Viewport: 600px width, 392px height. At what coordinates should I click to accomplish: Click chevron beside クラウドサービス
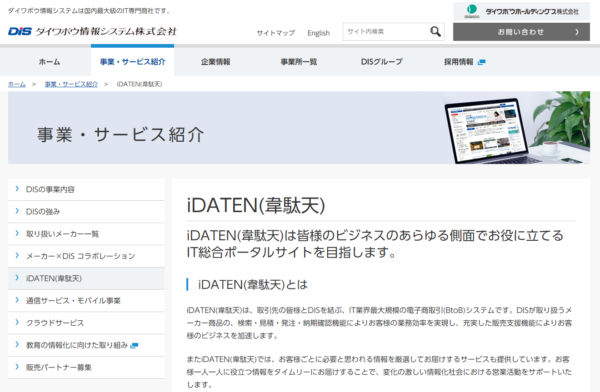(17, 322)
